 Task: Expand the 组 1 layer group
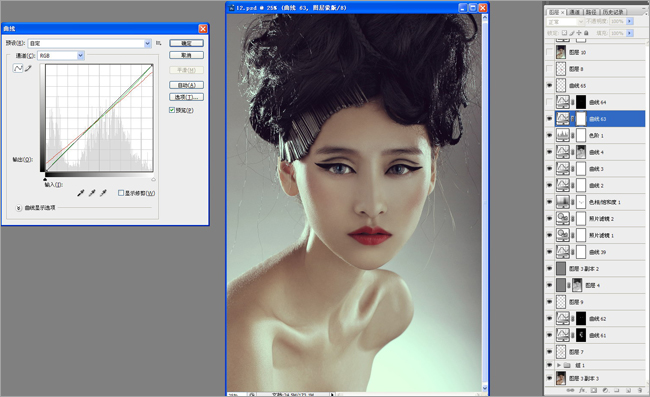click(559, 365)
